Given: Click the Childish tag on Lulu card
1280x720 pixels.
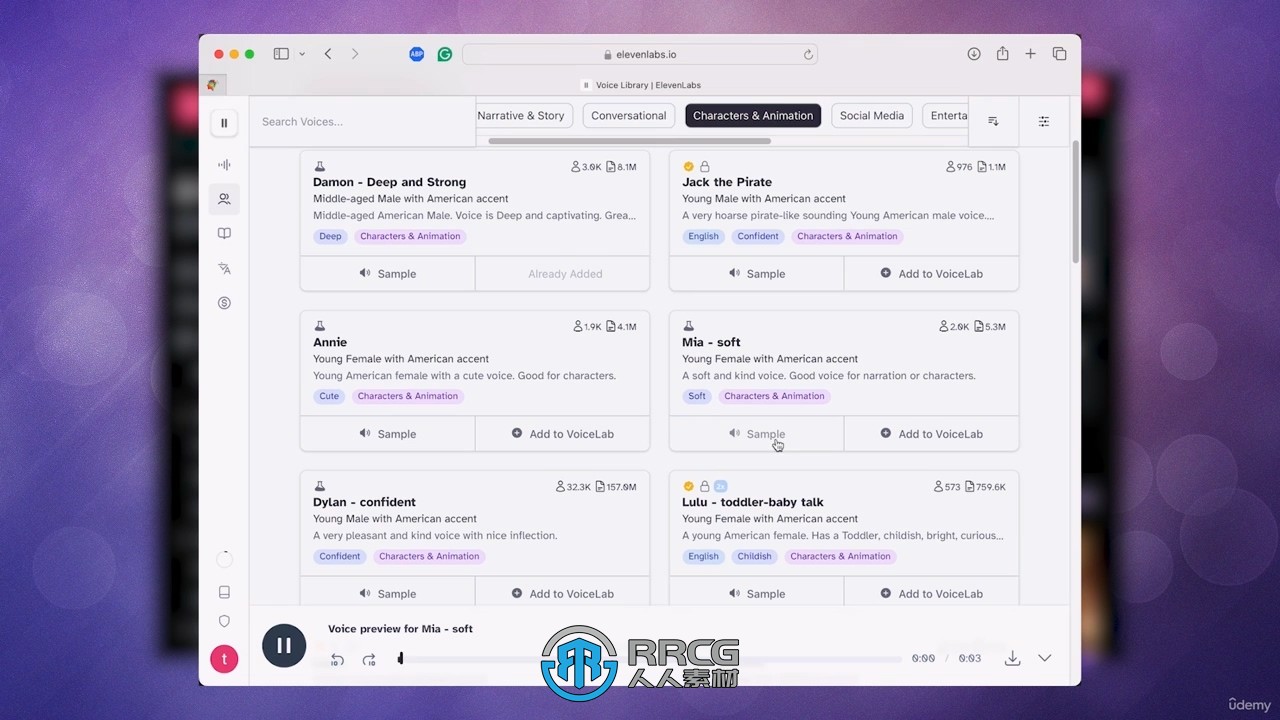Looking at the screenshot, I should click(x=754, y=556).
